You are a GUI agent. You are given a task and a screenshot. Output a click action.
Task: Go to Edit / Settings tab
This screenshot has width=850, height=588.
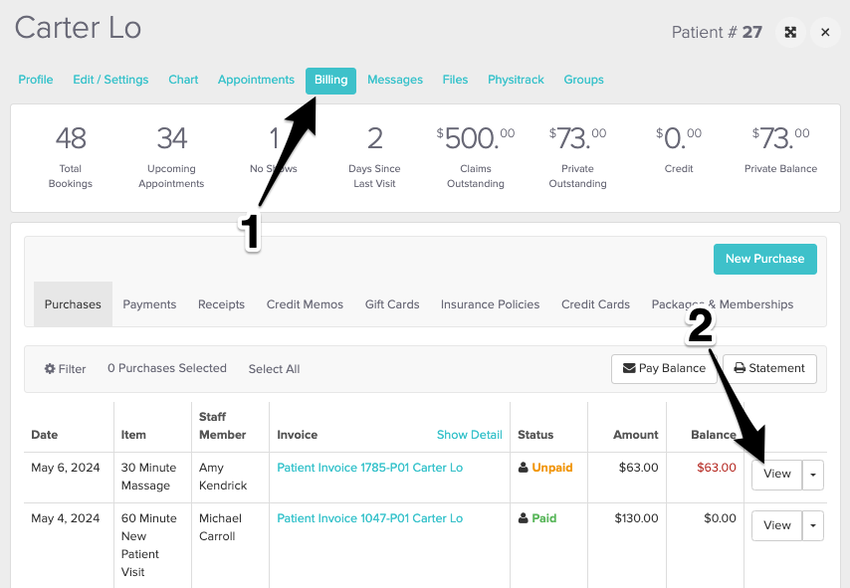click(111, 80)
